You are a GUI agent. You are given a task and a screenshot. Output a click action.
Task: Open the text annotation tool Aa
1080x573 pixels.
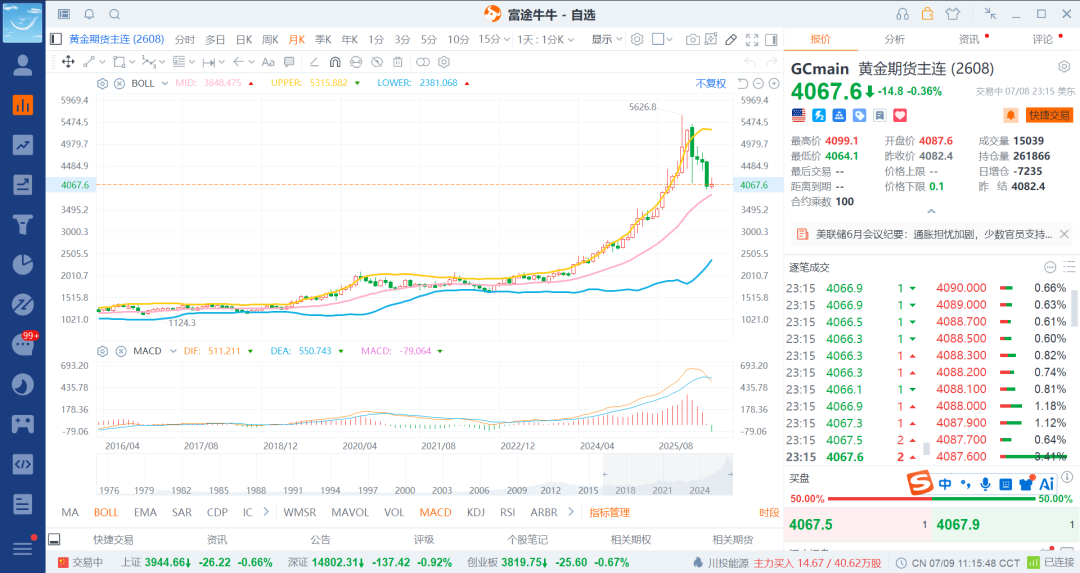[x=268, y=62]
